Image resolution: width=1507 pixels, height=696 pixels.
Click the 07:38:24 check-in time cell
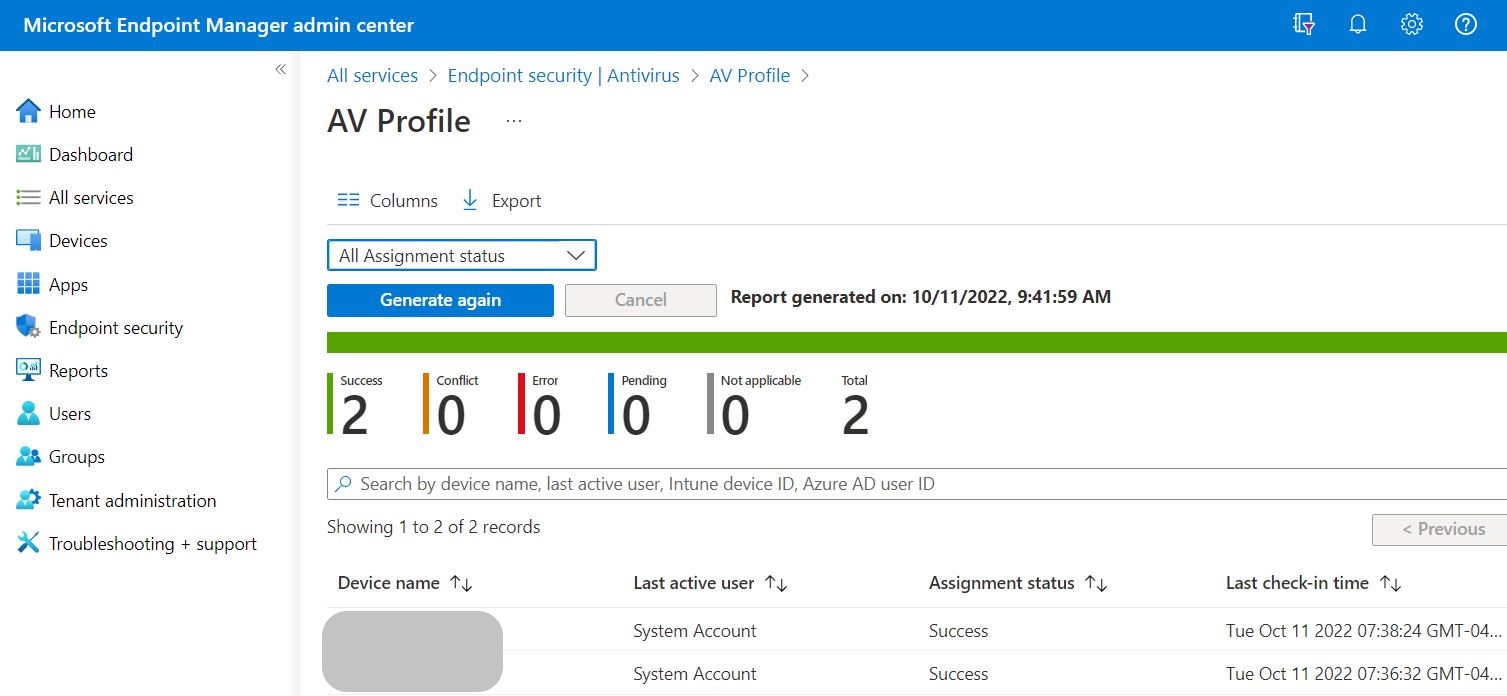(1364, 631)
